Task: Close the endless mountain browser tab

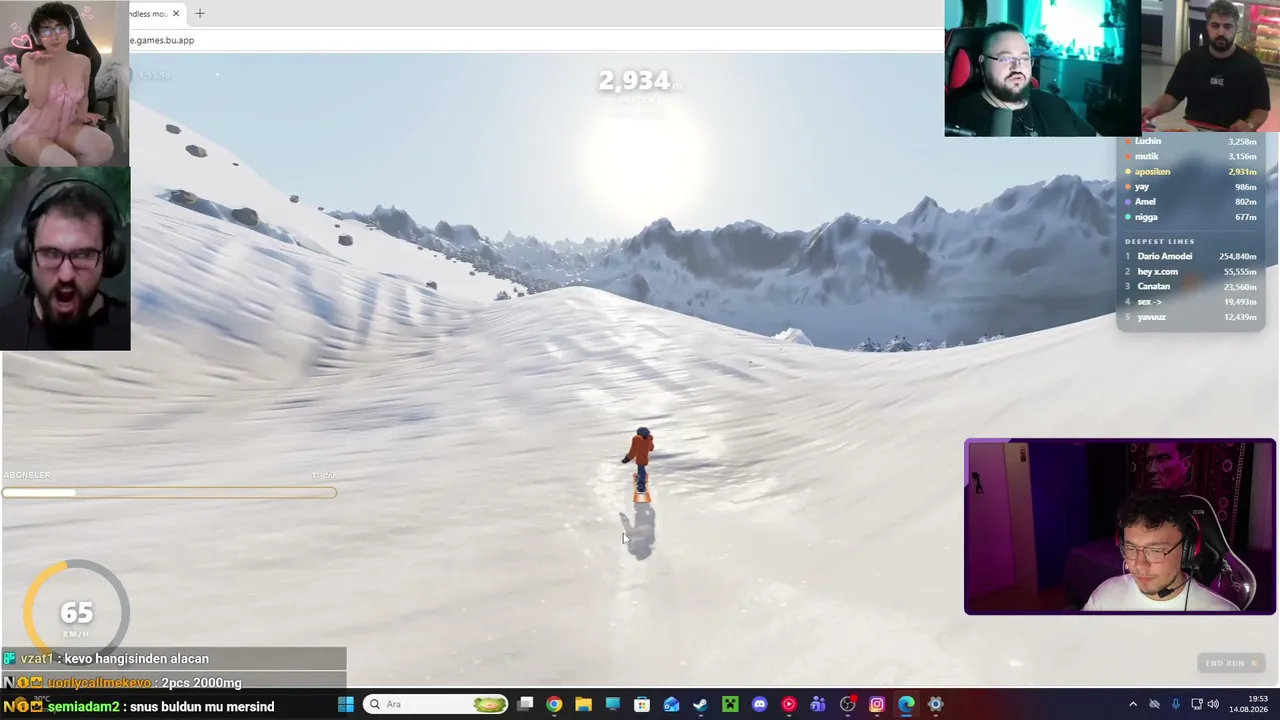Action: (x=177, y=13)
